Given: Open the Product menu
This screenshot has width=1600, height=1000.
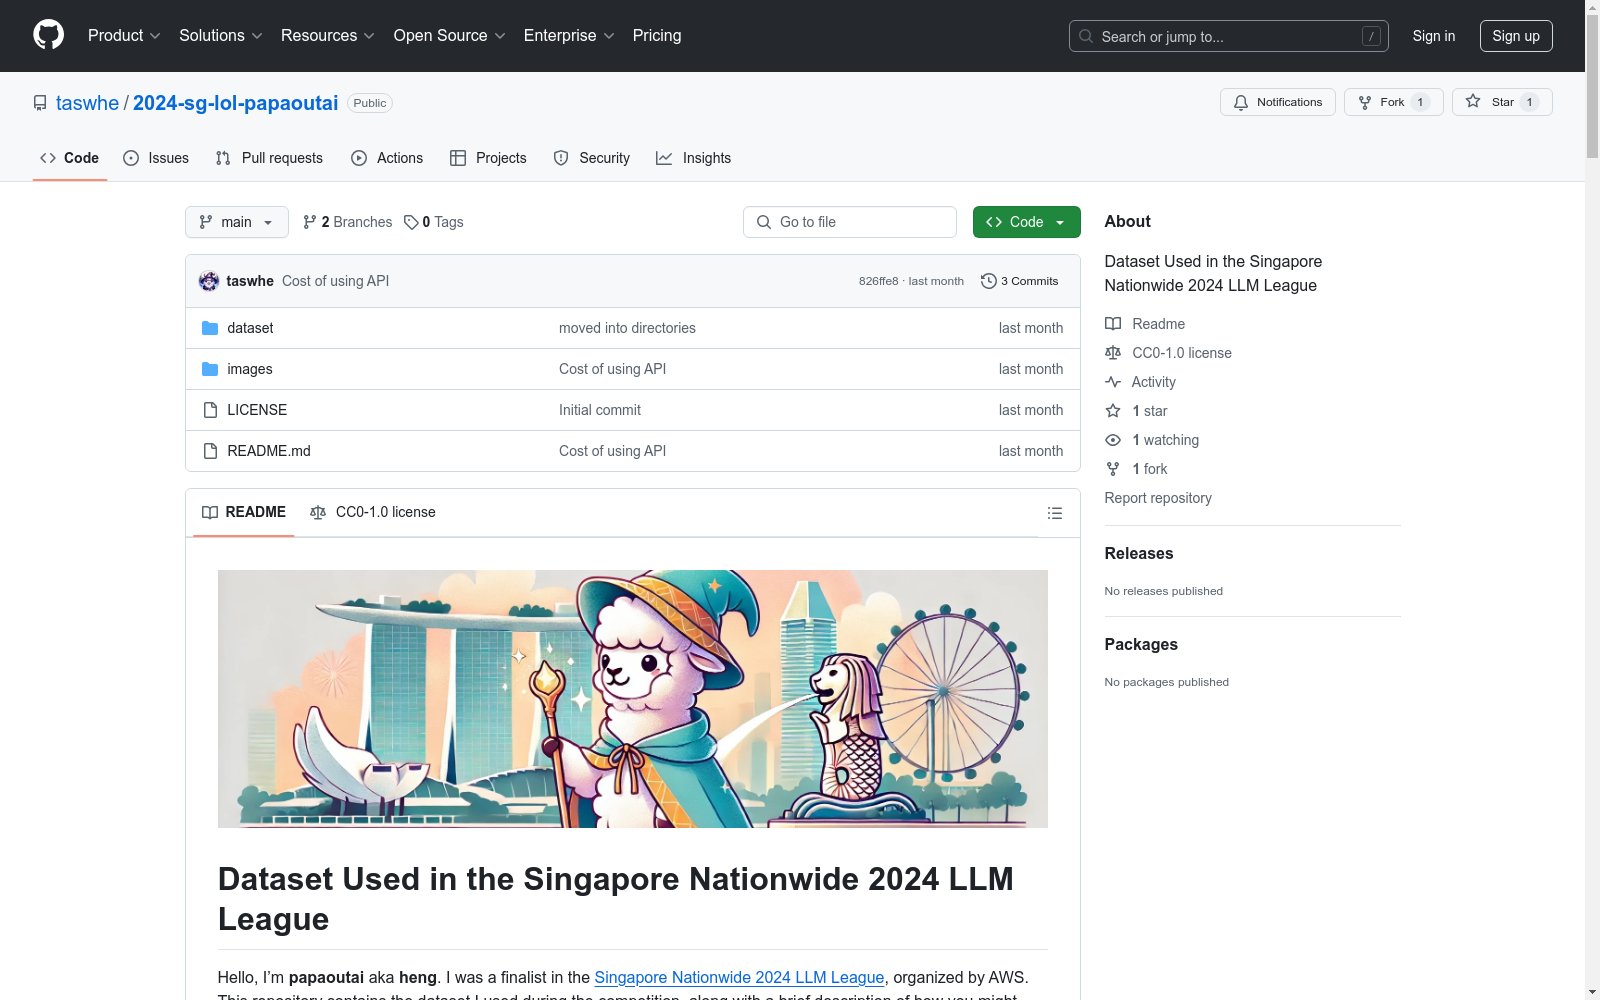Looking at the screenshot, I should 124,35.
